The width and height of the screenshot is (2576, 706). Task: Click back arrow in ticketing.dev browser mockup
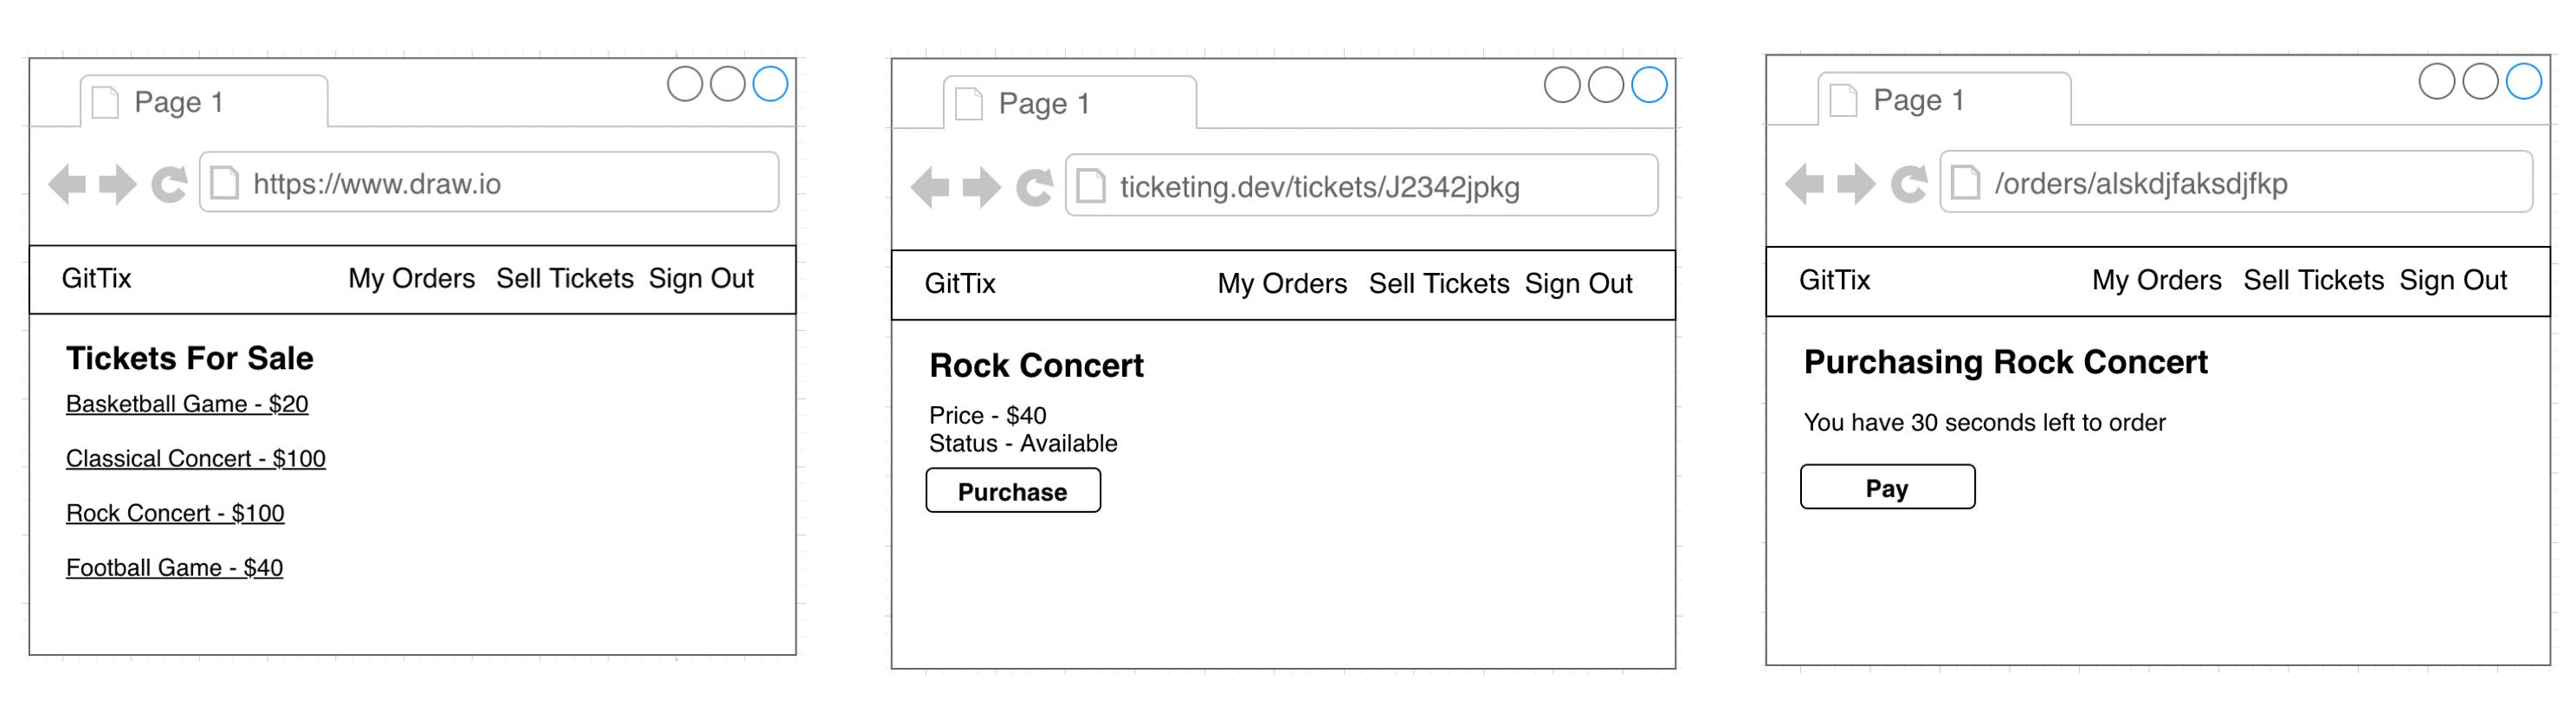pyautogui.click(x=931, y=187)
